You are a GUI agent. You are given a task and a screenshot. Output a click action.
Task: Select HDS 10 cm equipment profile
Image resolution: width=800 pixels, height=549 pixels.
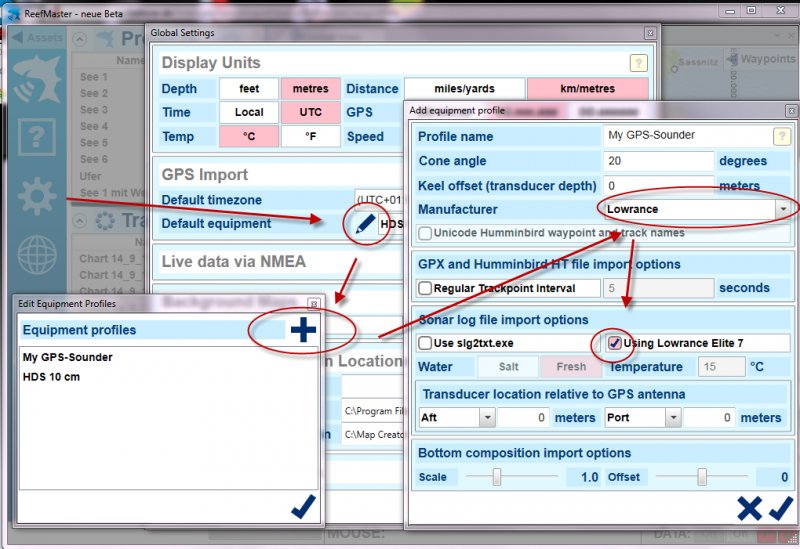[x=51, y=376]
